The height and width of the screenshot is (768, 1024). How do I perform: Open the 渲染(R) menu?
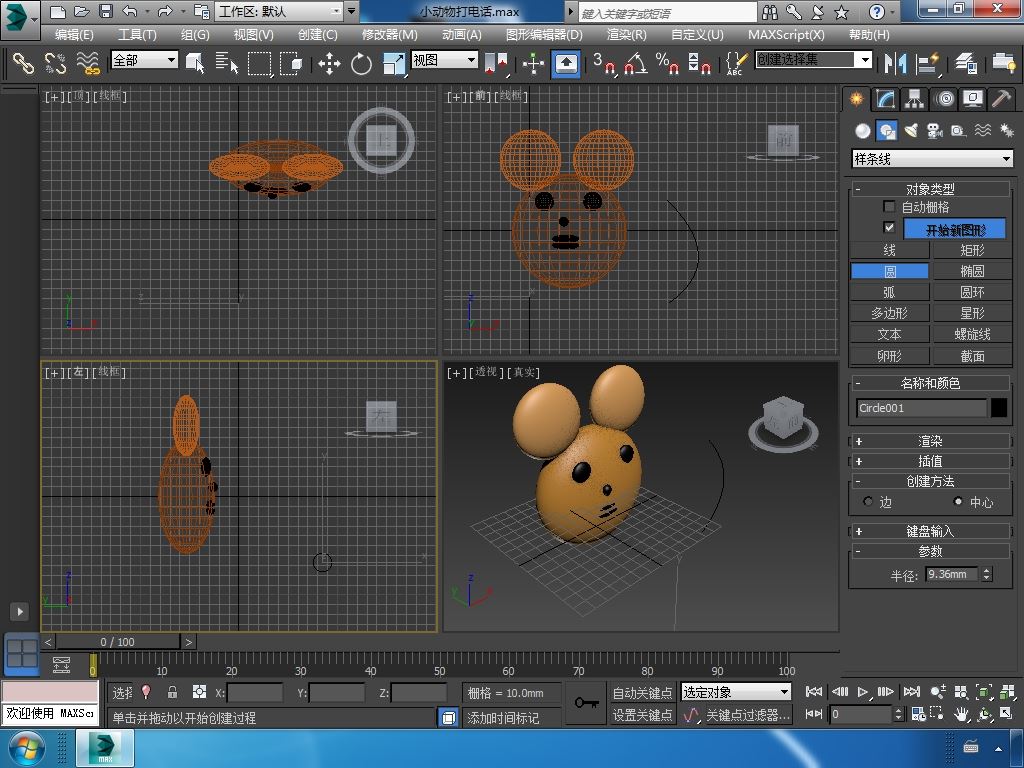coord(626,34)
